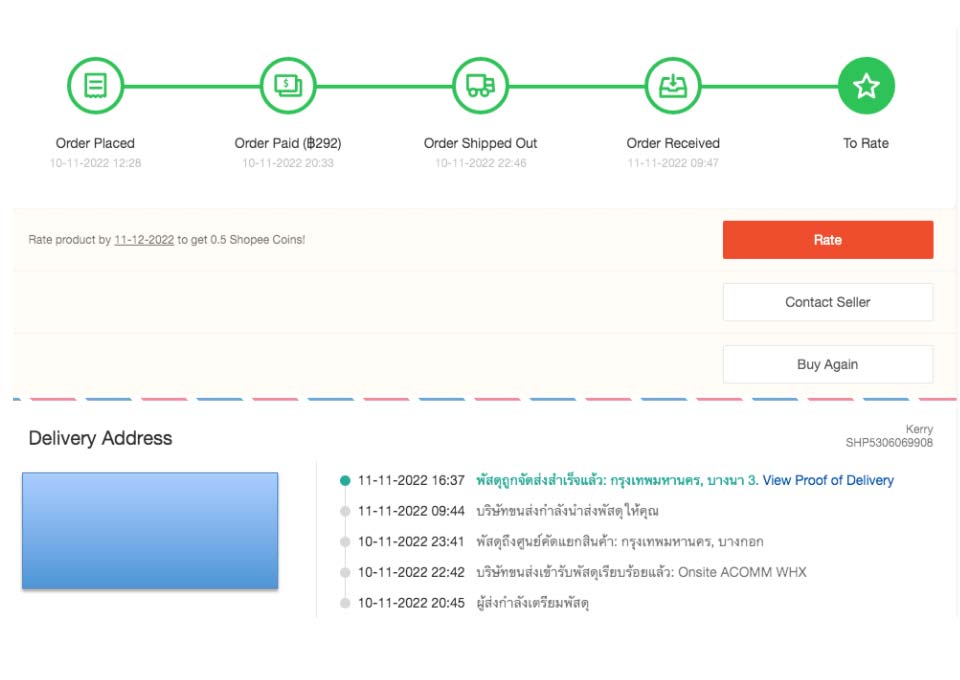
Task: Click the 10-11-2022 20:45 tracking dot
Action: click(x=345, y=603)
